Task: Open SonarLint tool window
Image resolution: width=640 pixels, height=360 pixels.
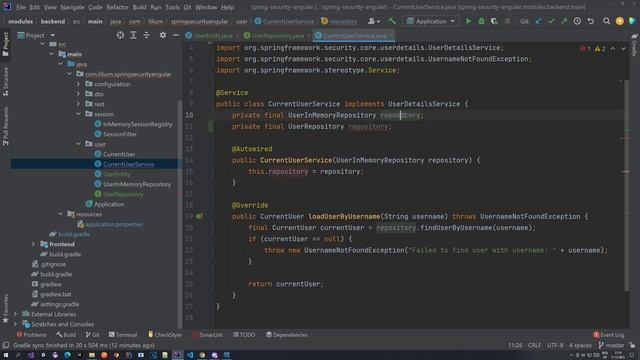Action: 207,335
